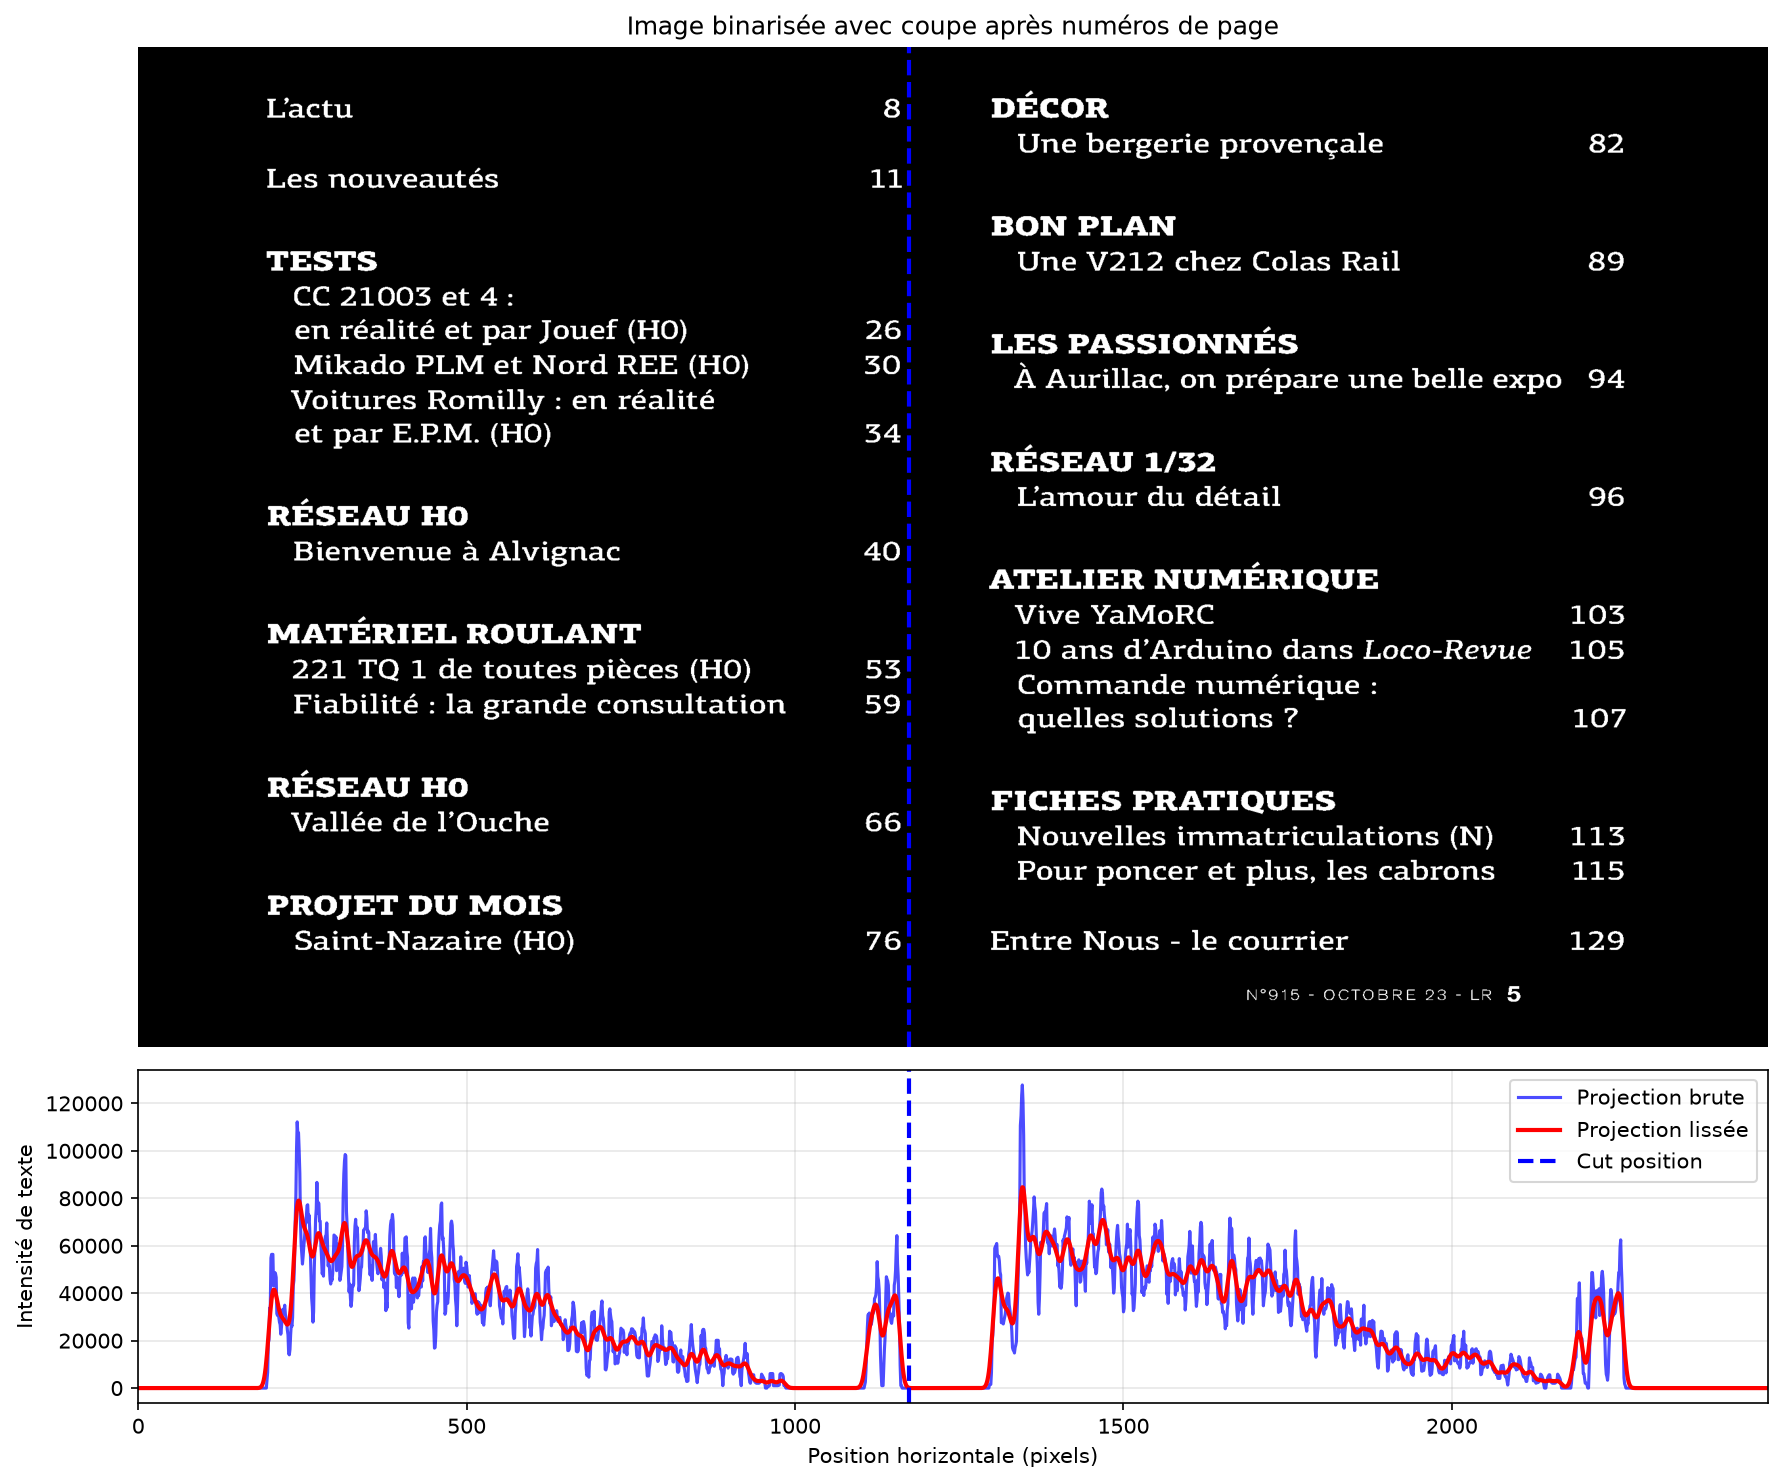
Task: Click 'Mikado PLM et Nord REE (H0)'
Action: [x=521, y=365]
